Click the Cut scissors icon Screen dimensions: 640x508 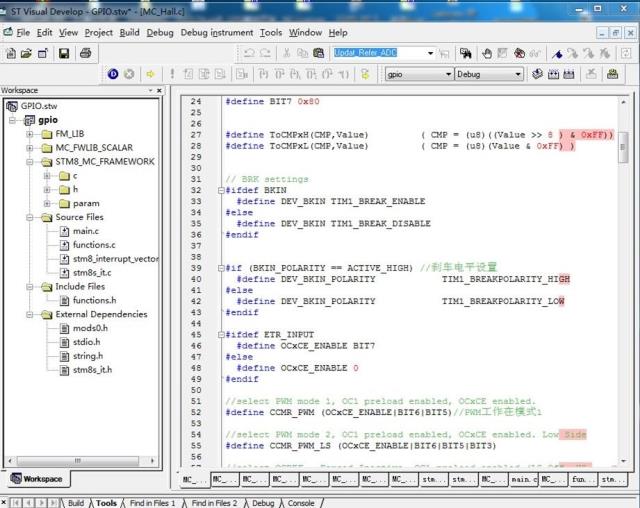coord(287,53)
